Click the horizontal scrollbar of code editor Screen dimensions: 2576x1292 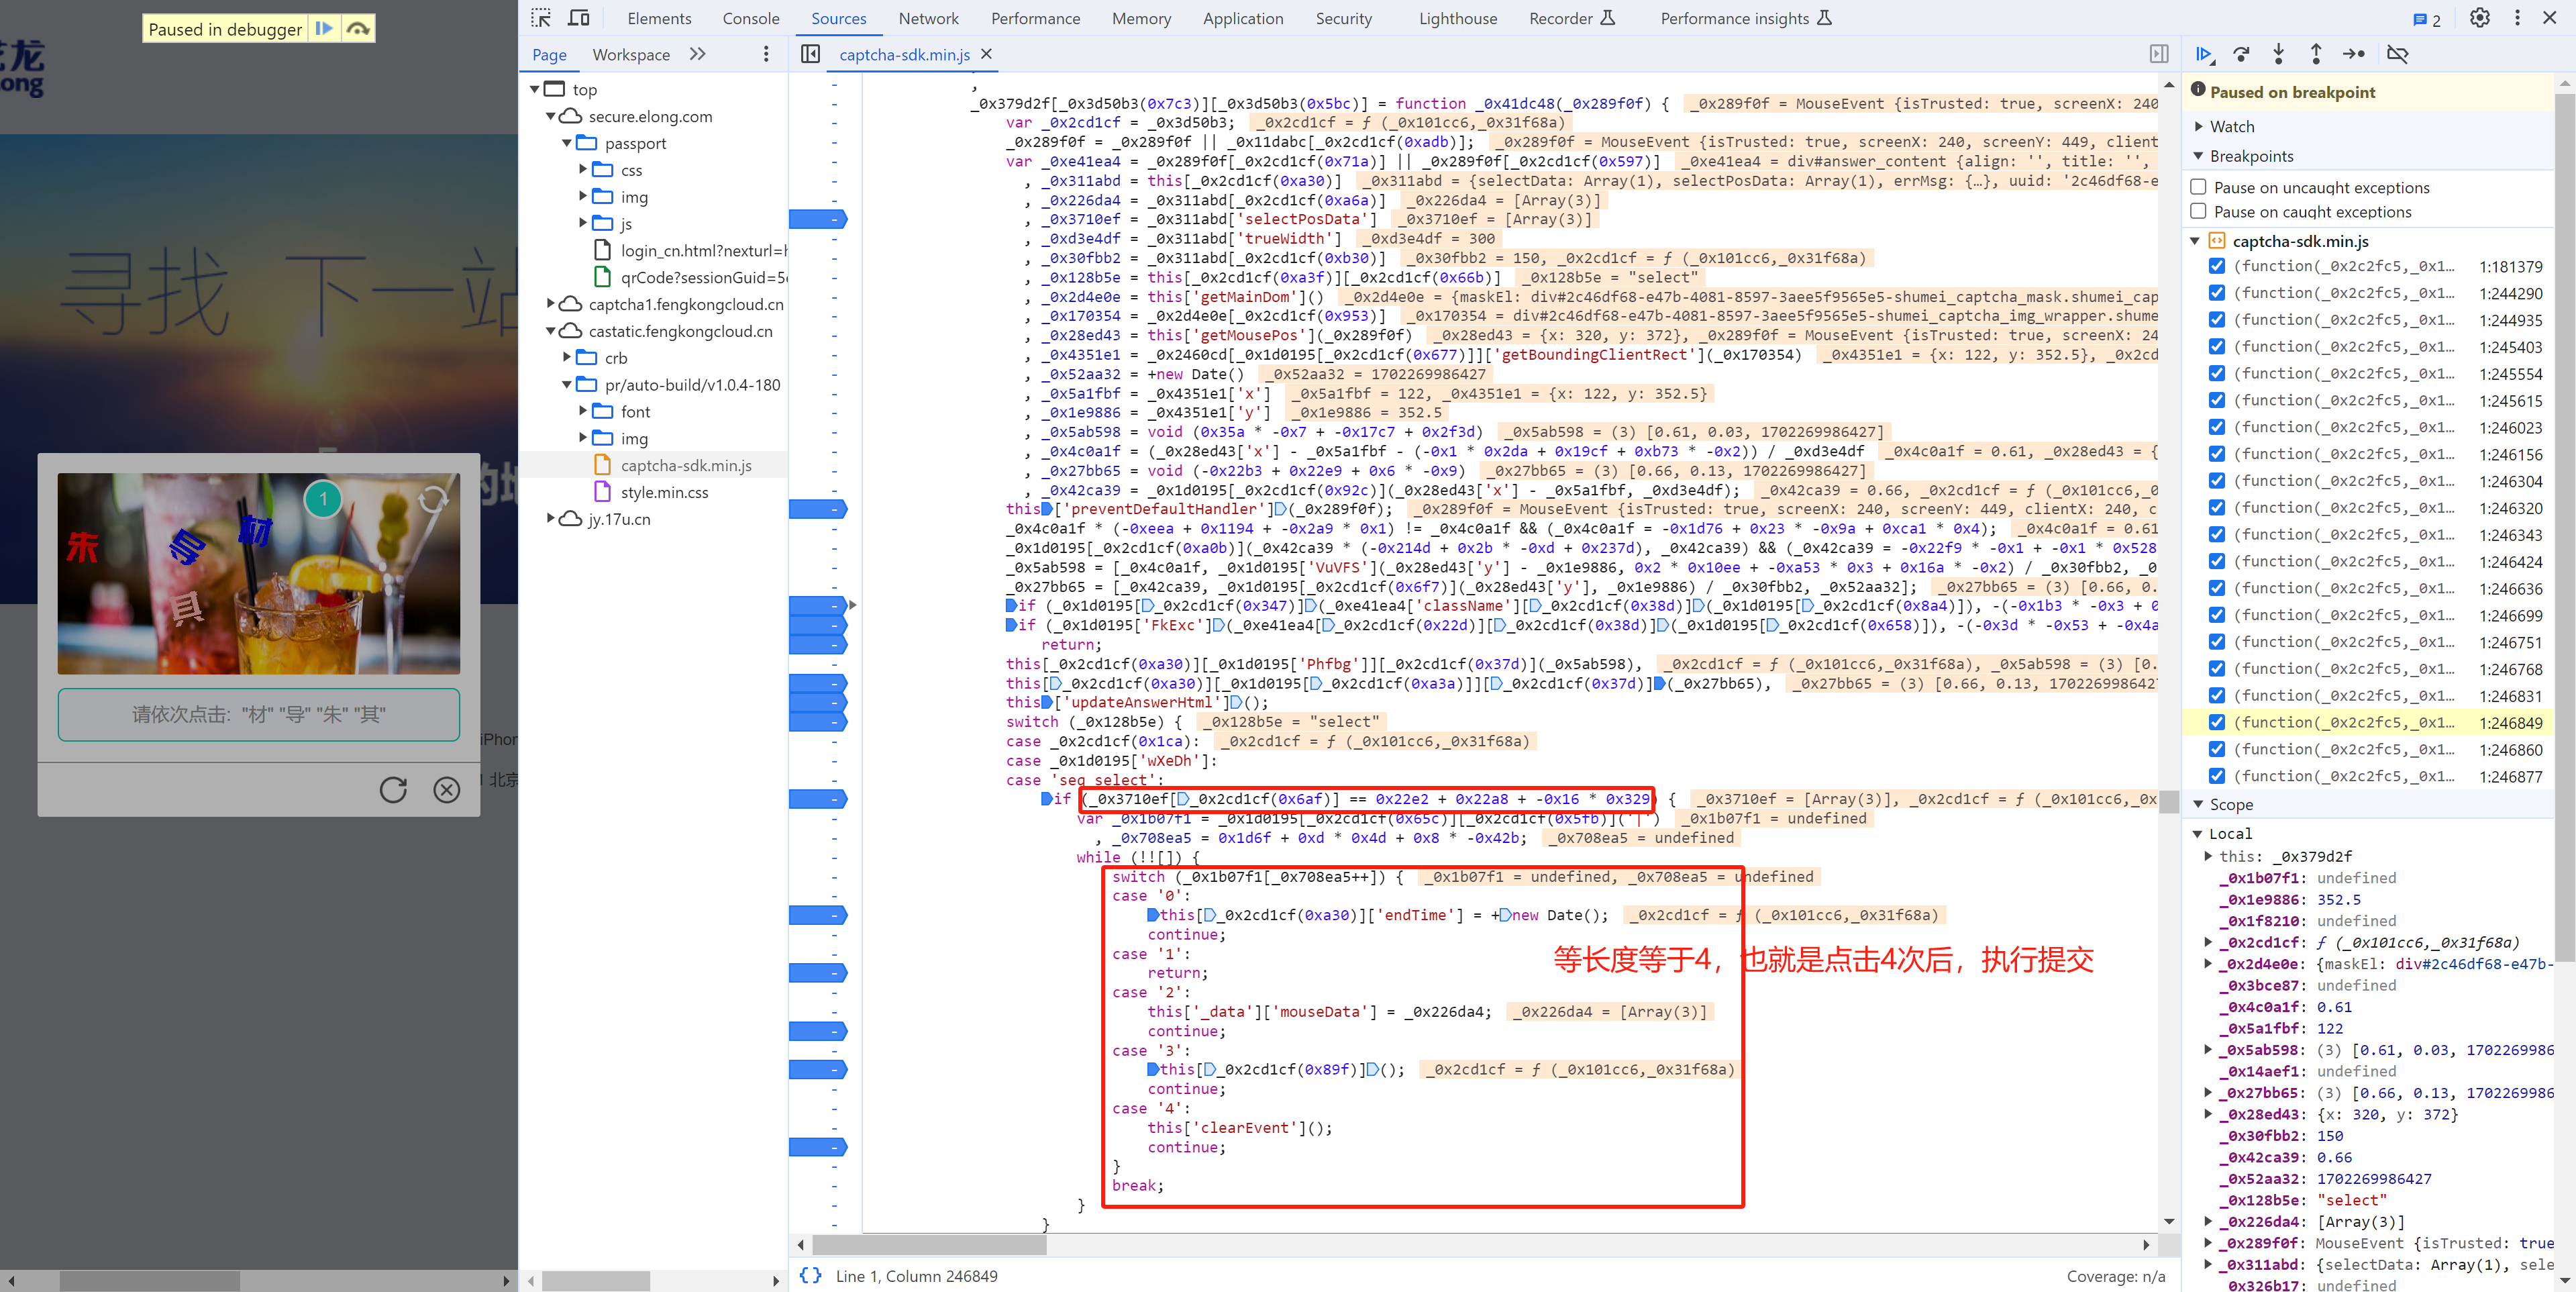pyautogui.click(x=929, y=1245)
